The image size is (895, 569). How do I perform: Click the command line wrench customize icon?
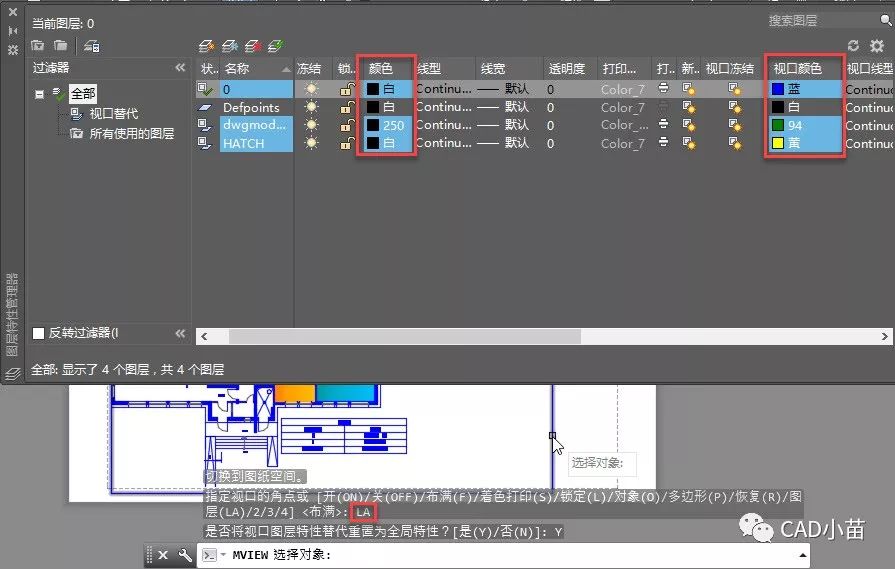tap(184, 554)
